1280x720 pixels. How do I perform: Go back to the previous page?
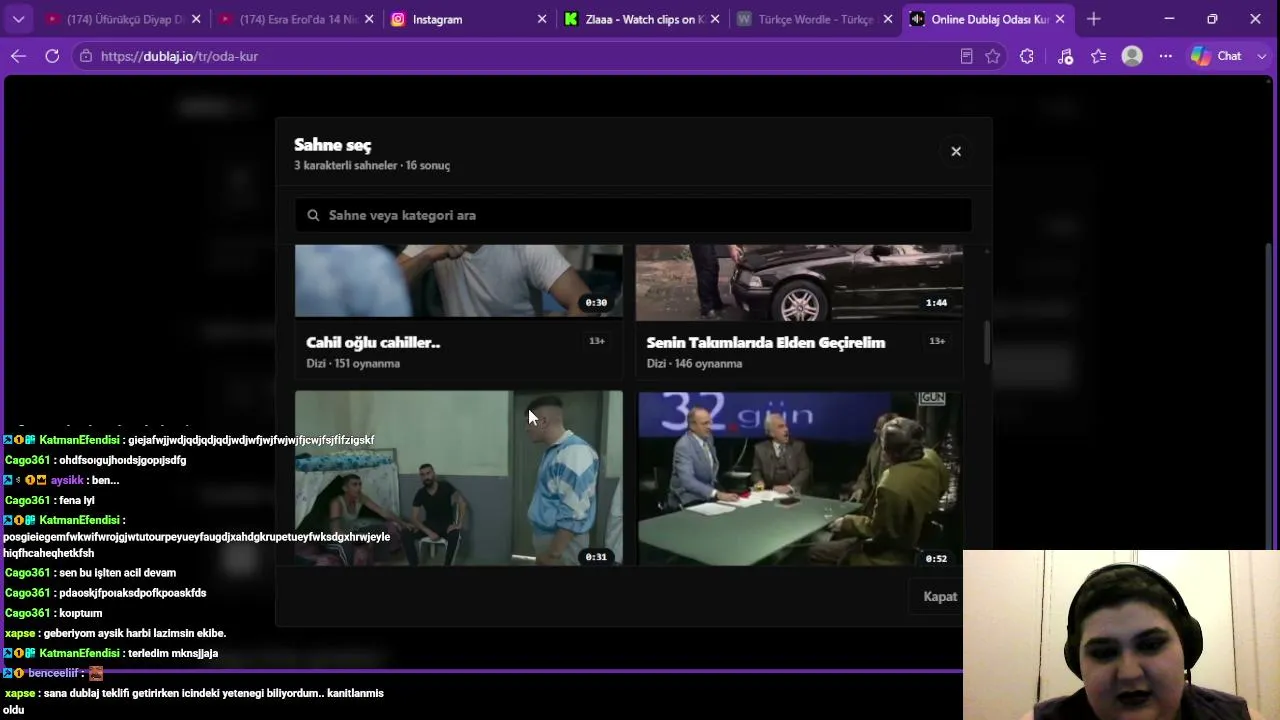pyautogui.click(x=18, y=56)
